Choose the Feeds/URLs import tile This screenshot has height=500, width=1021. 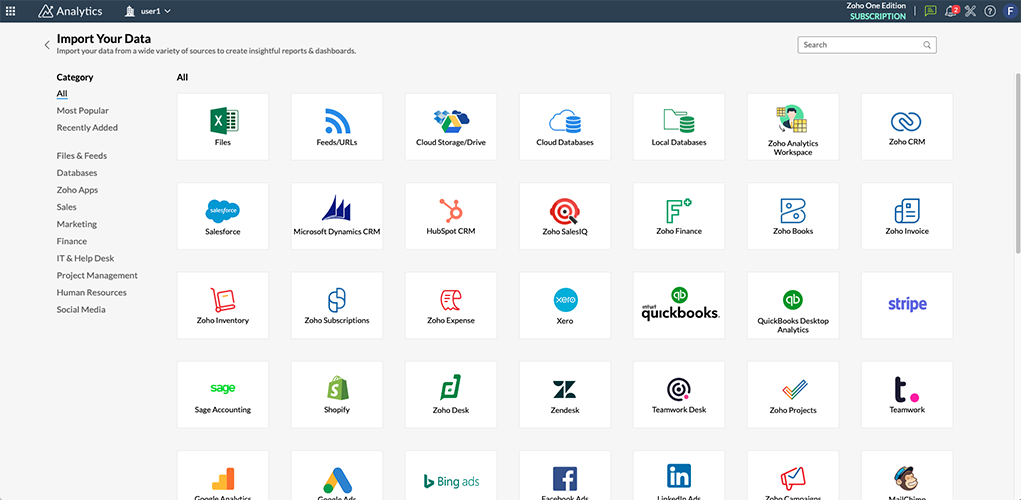pyautogui.click(x=337, y=127)
